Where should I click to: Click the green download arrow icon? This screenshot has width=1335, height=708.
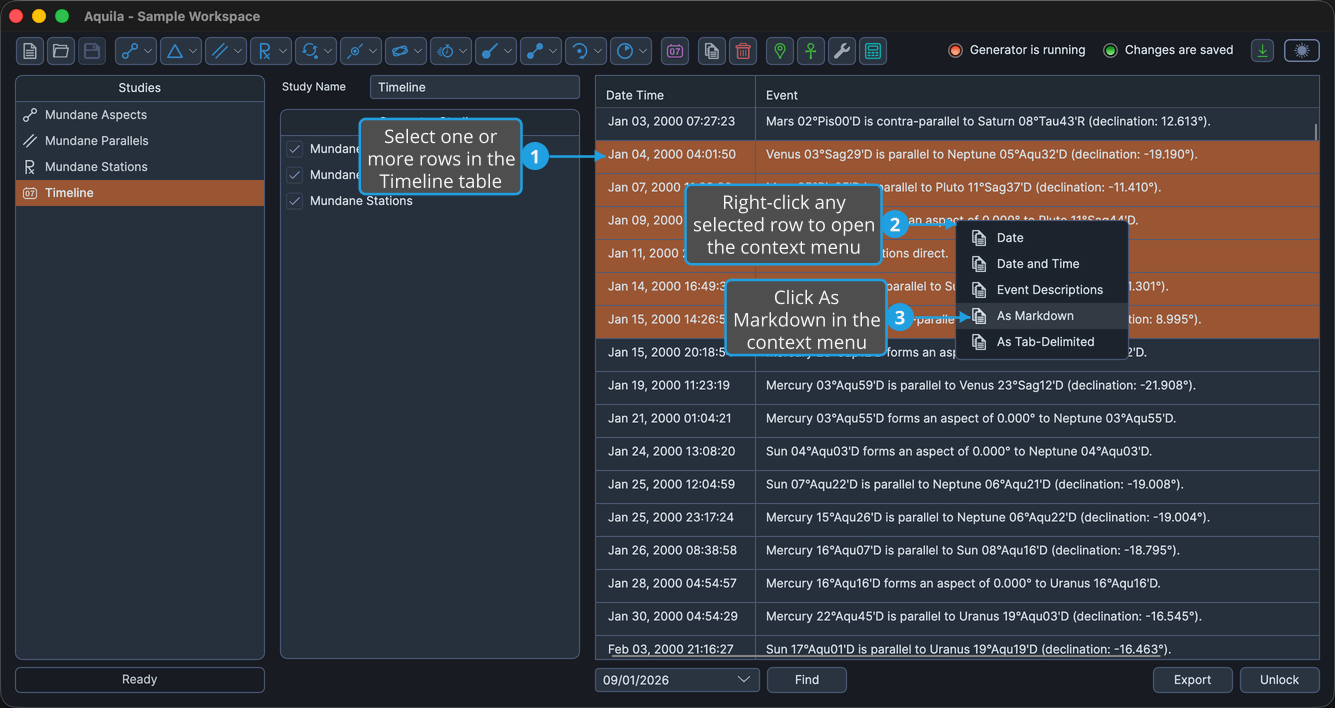(x=1263, y=51)
